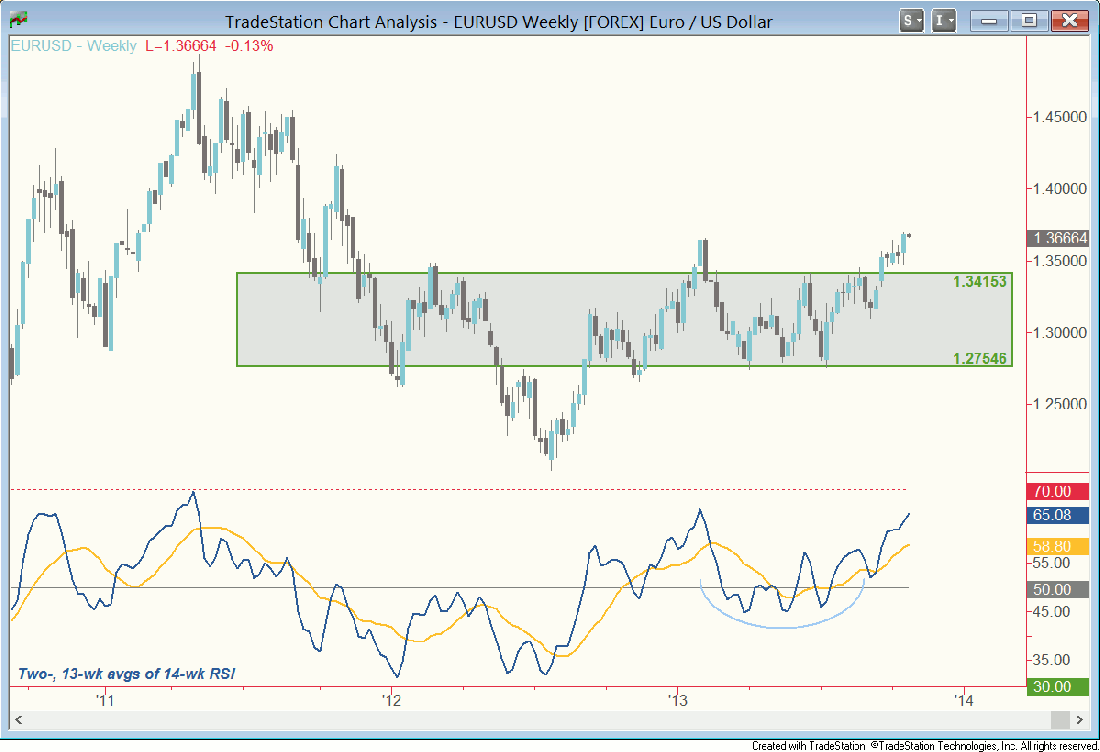The height and width of the screenshot is (752, 1100).
Task: Select the 14-wk RSI indicator caption
Action: 128,675
